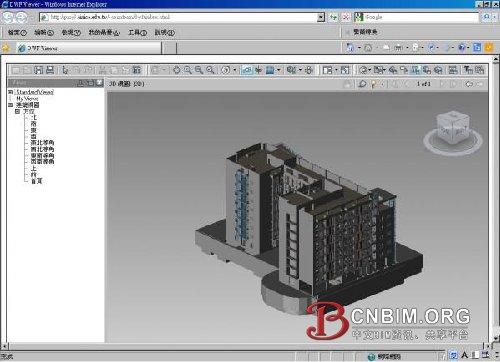Click the IE Favorites star icon

pos(6,48)
